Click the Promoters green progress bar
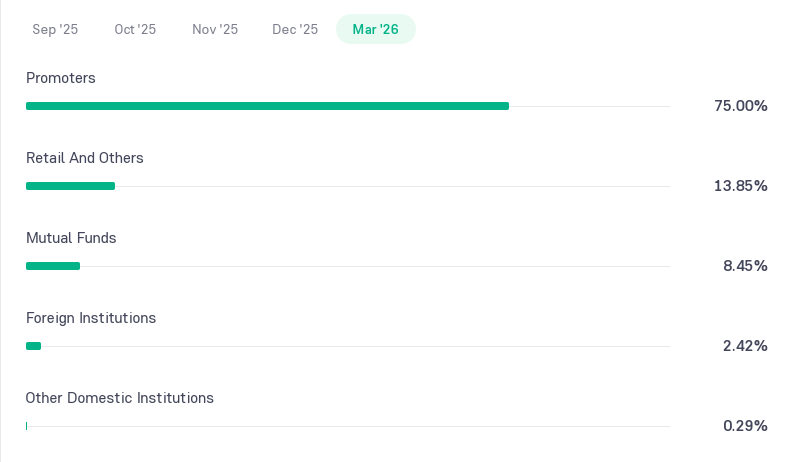Image resolution: width=799 pixels, height=462 pixels. tap(268, 106)
